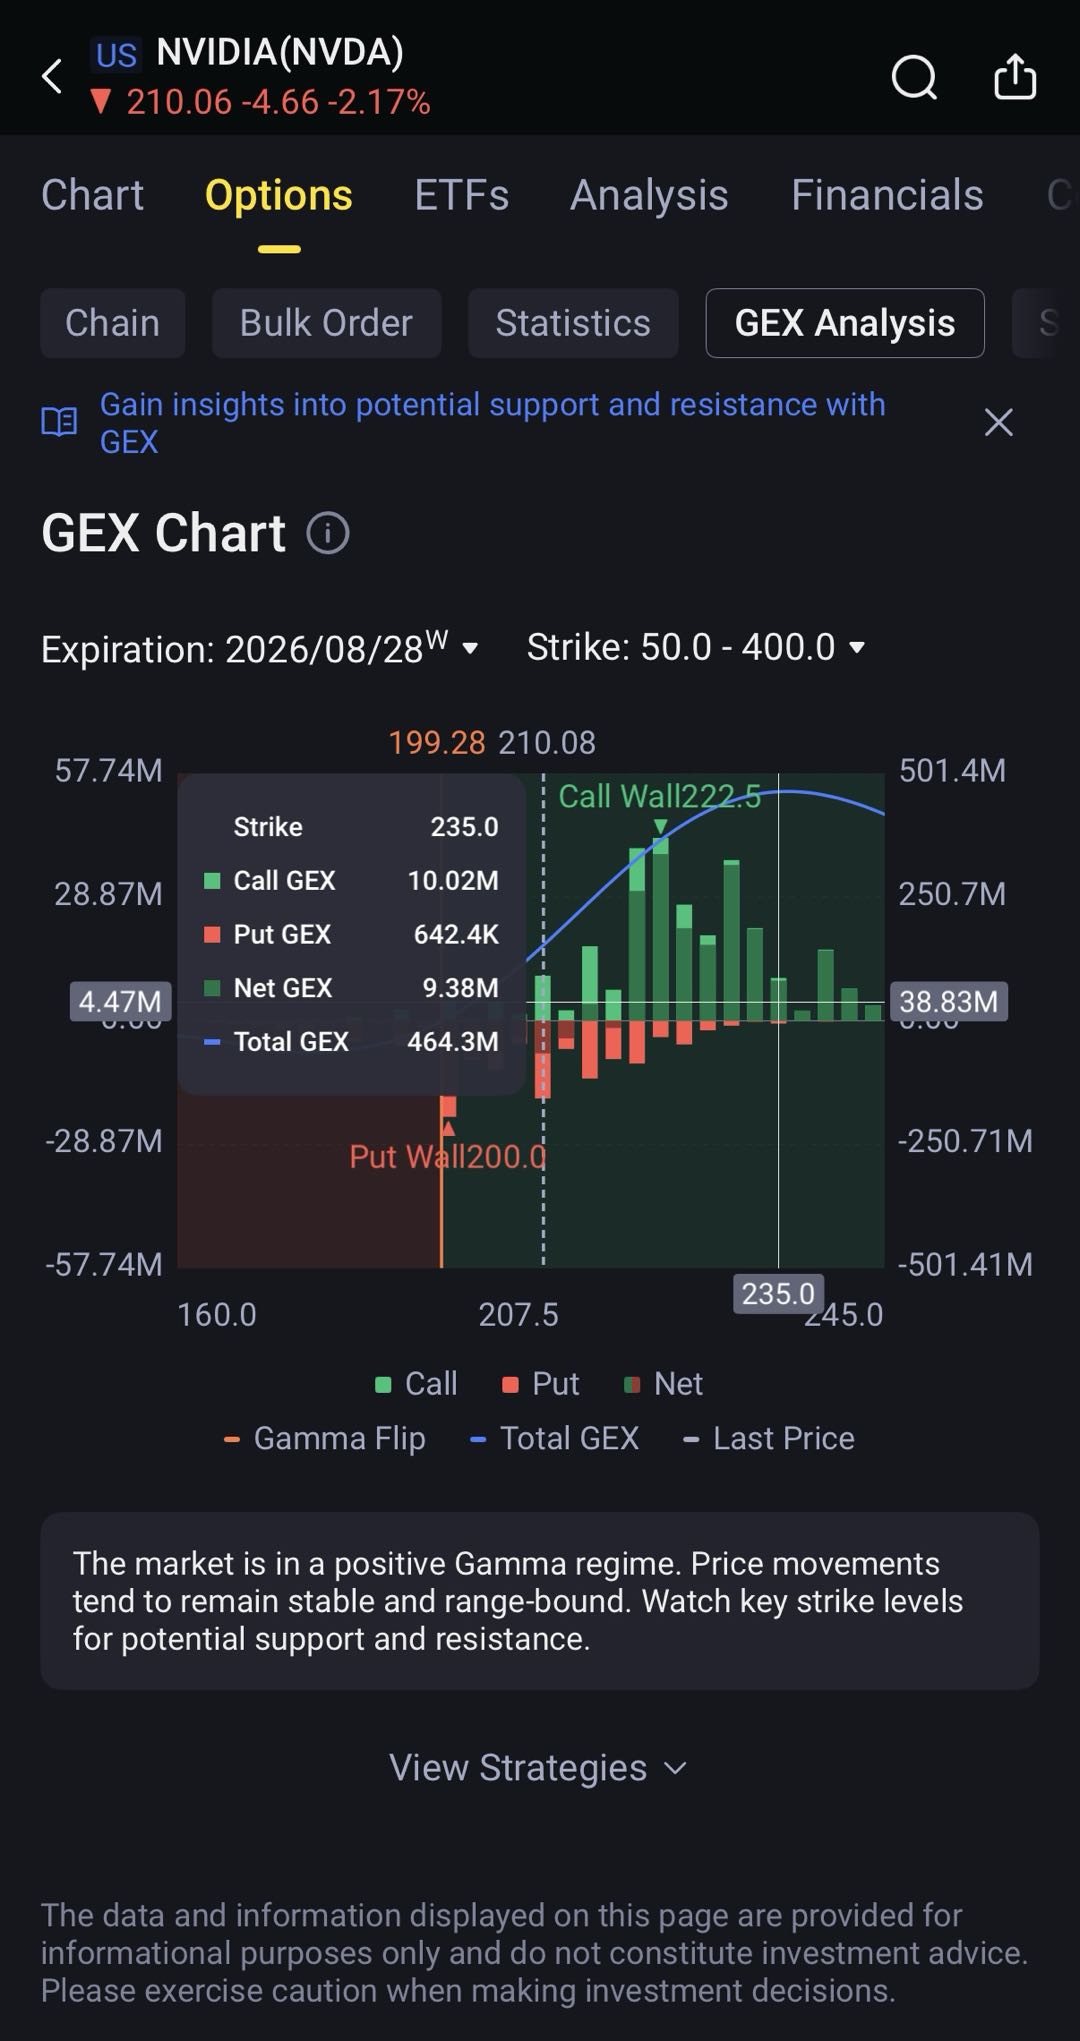Tap the GEX guide book icon
Viewport: 1080px width, 2041px height.
pos(59,422)
